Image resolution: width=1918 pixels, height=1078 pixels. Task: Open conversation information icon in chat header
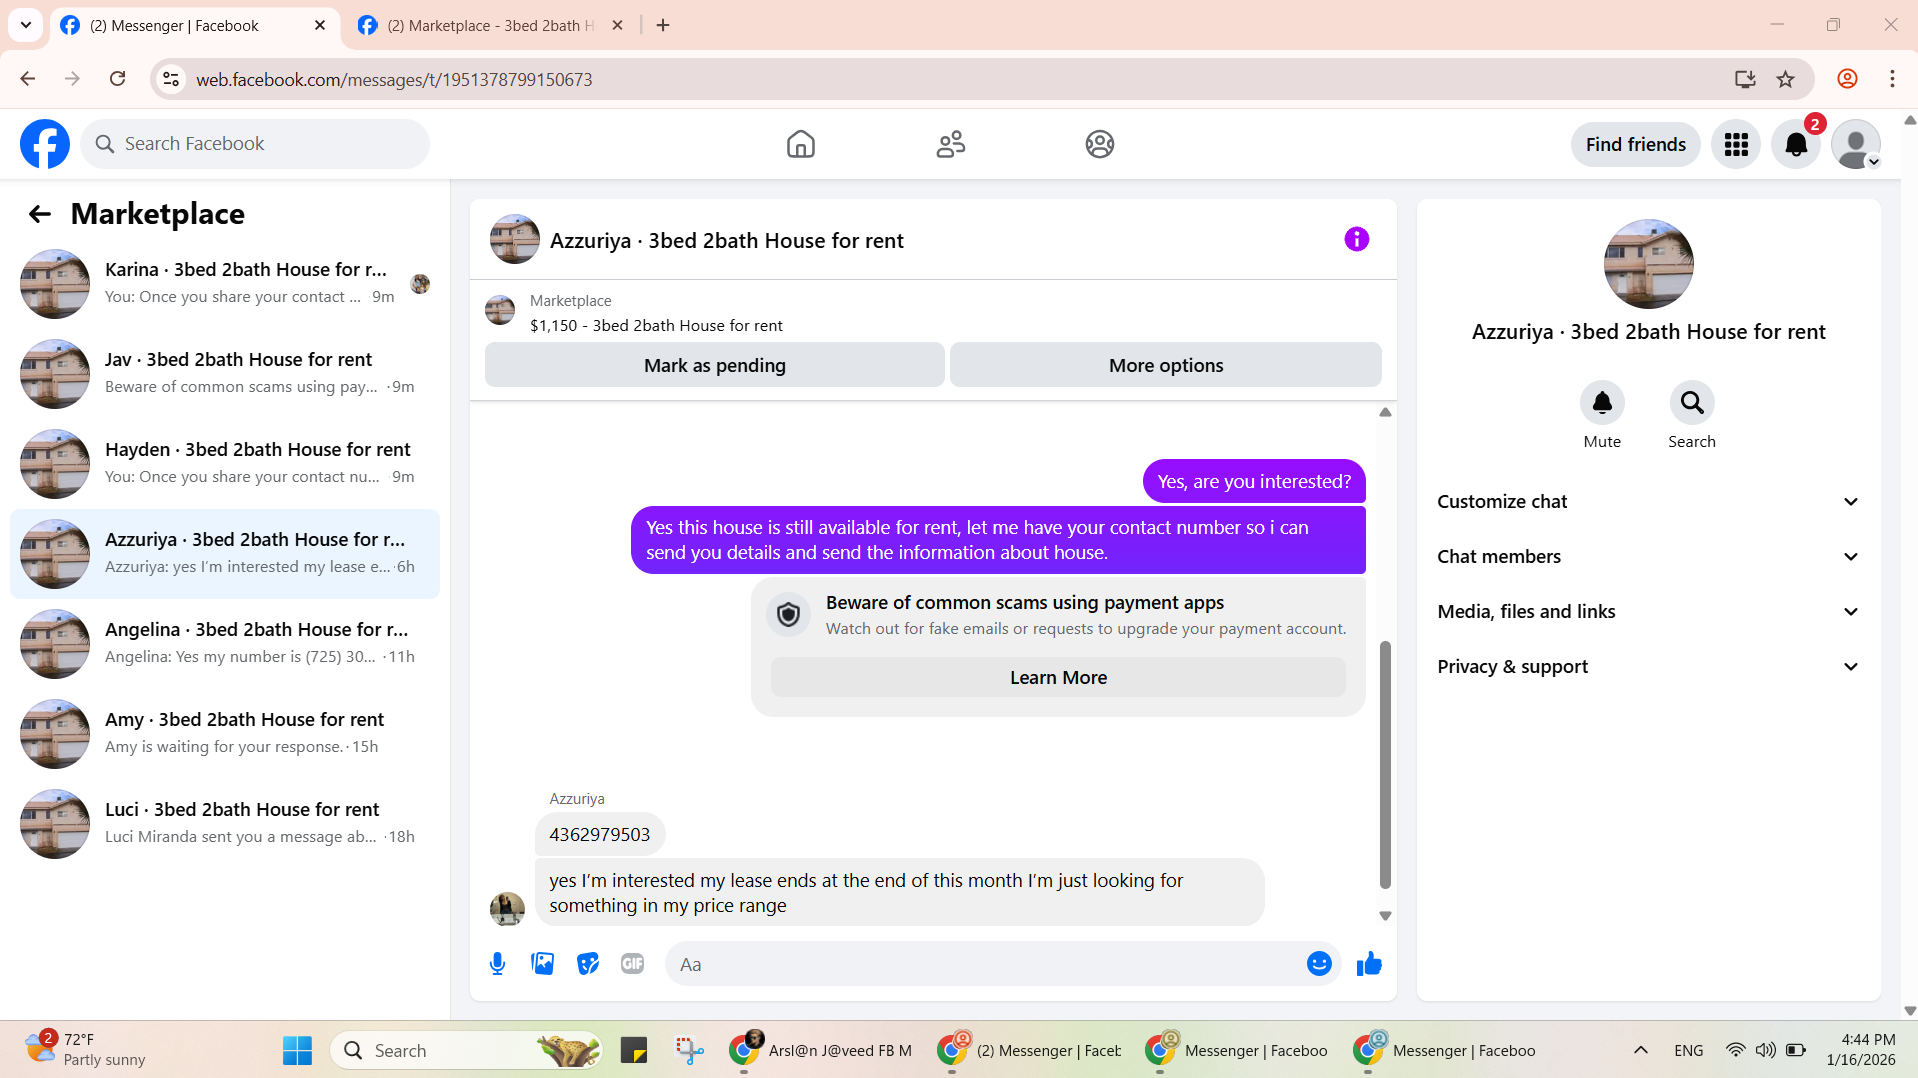pos(1356,239)
